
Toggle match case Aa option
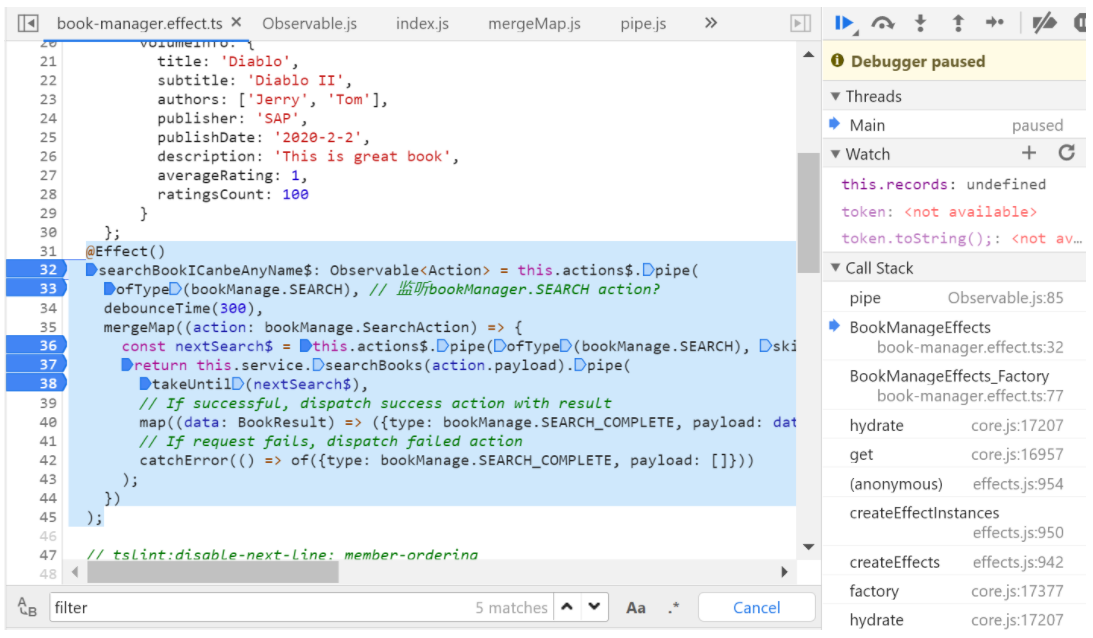pyautogui.click(x=636, y=607)
